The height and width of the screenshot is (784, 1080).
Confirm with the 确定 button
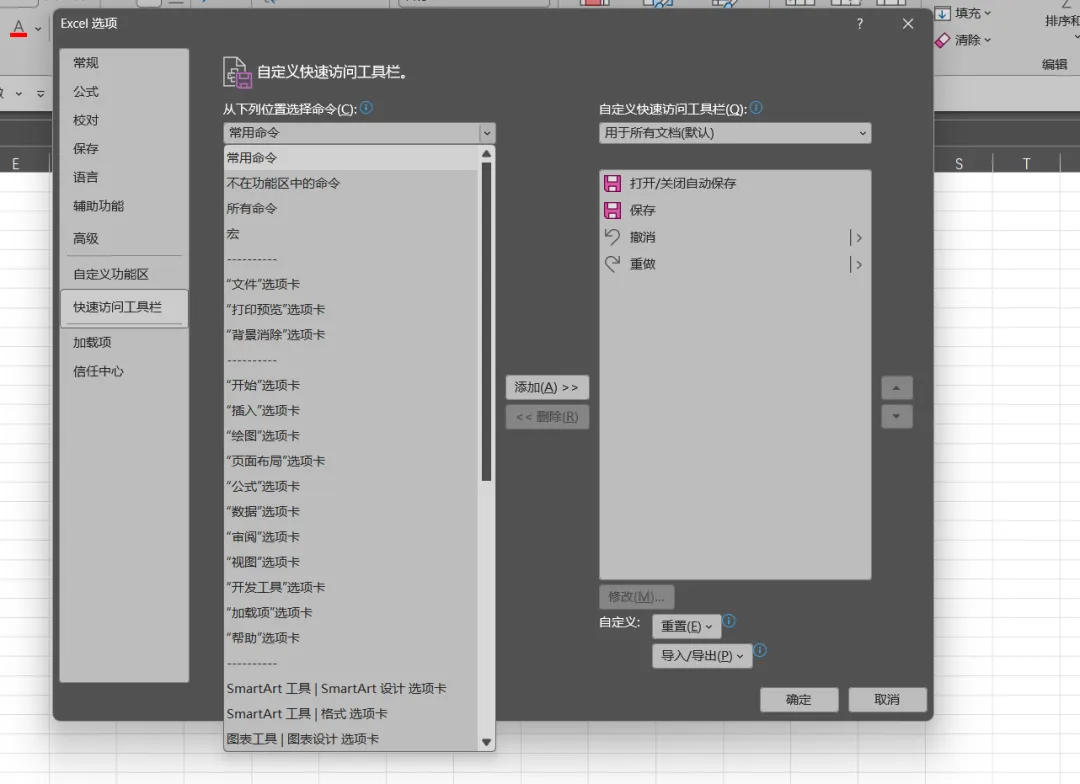799,700
